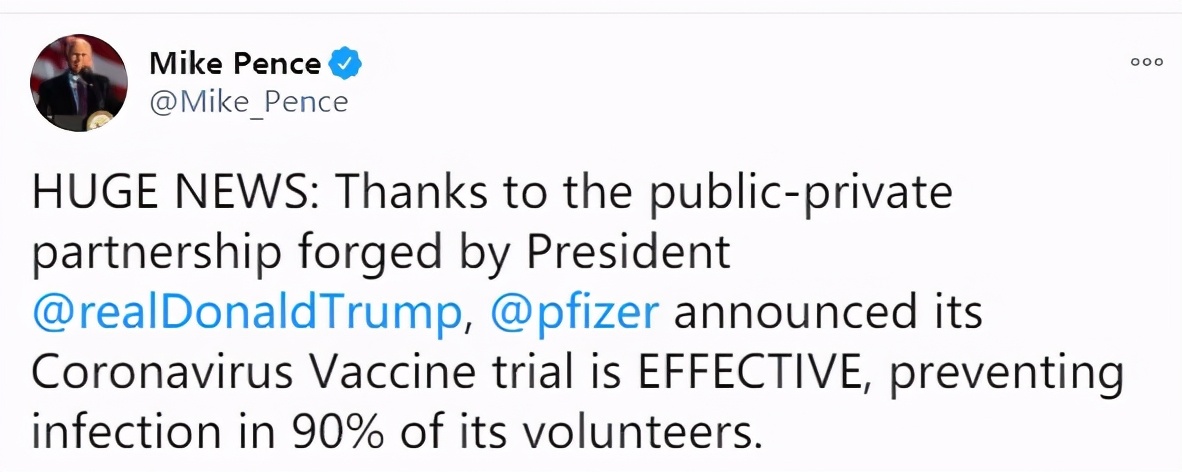Open the tweet's more options menu
This screenshot has width=1182, height=472.
[x=1146, y=62]
